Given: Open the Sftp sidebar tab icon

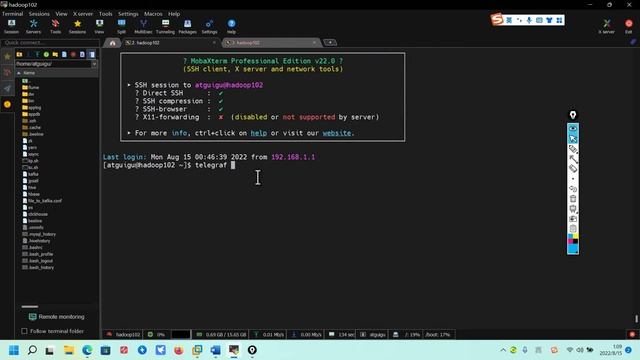Looking at the screenshot, I should coord(7,104).
